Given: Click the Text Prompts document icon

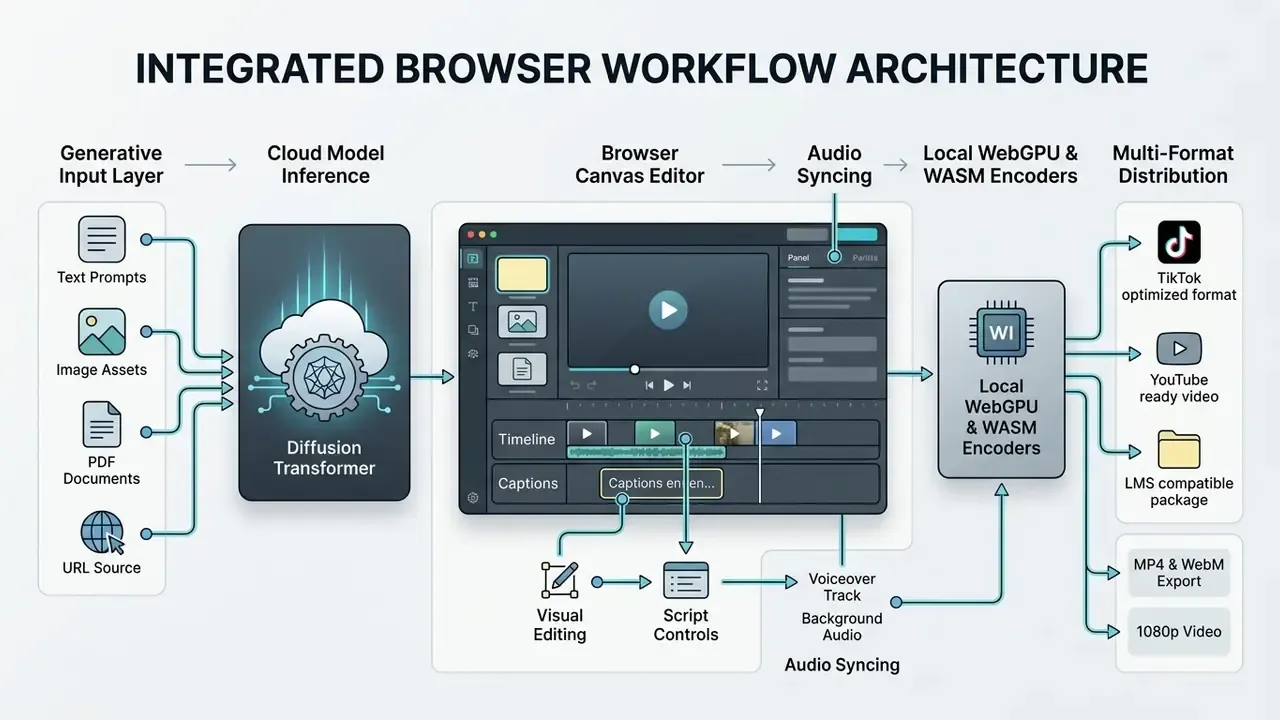Looking at the screenshot, I should click(102, 240).
